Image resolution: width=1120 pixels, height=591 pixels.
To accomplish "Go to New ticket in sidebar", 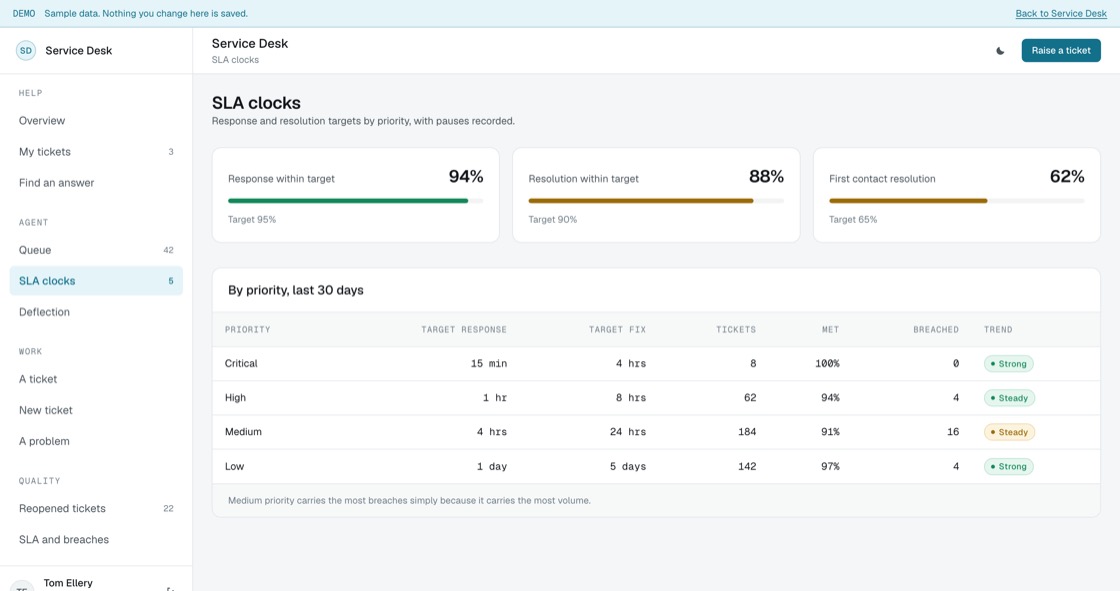I will tap(96, 410).
